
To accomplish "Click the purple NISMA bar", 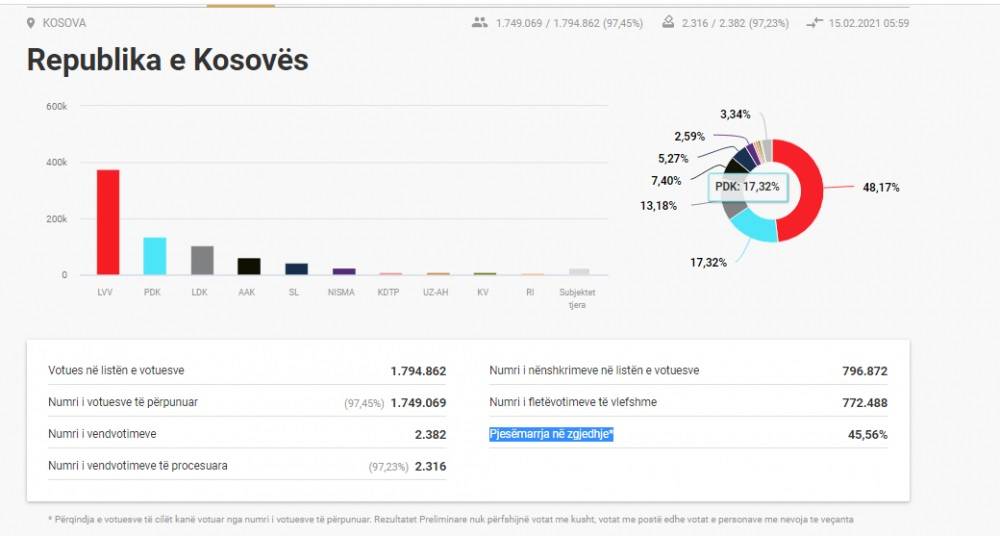I will [344, 272].
